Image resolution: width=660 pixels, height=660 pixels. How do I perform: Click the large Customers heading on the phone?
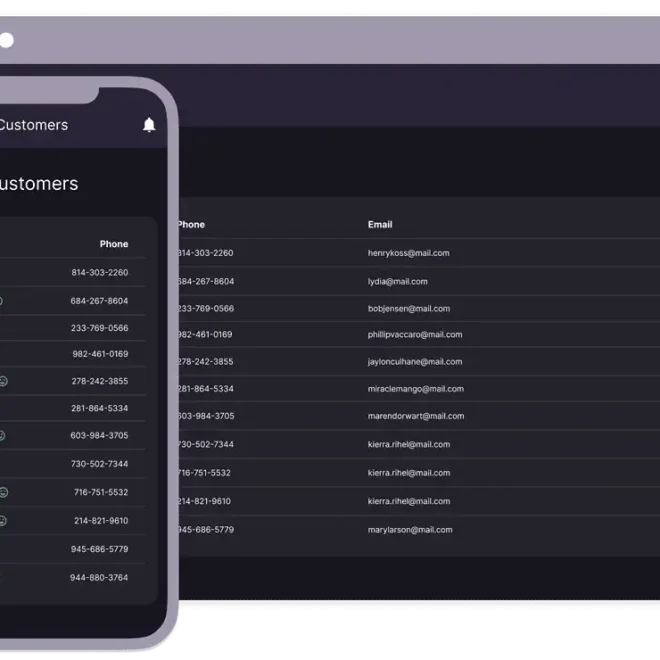pos(37,184)
